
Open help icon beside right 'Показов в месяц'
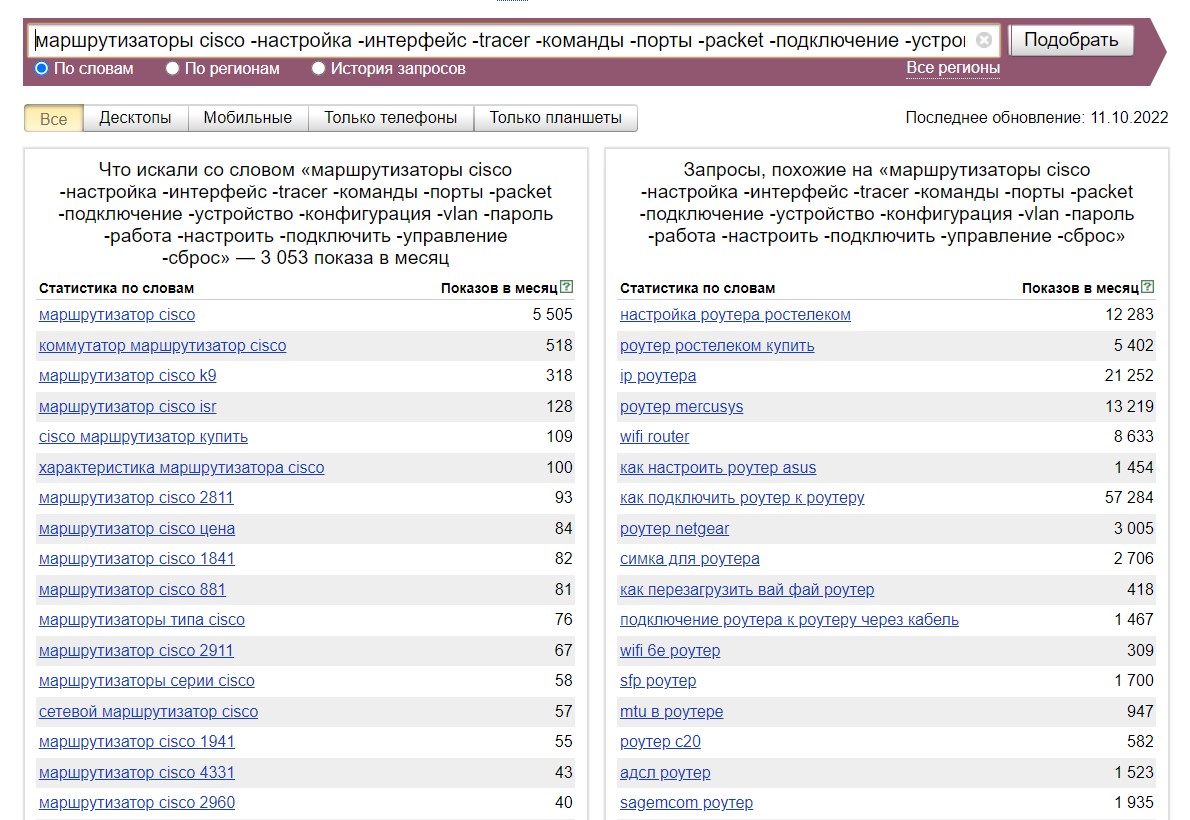tap(1148, 287)
